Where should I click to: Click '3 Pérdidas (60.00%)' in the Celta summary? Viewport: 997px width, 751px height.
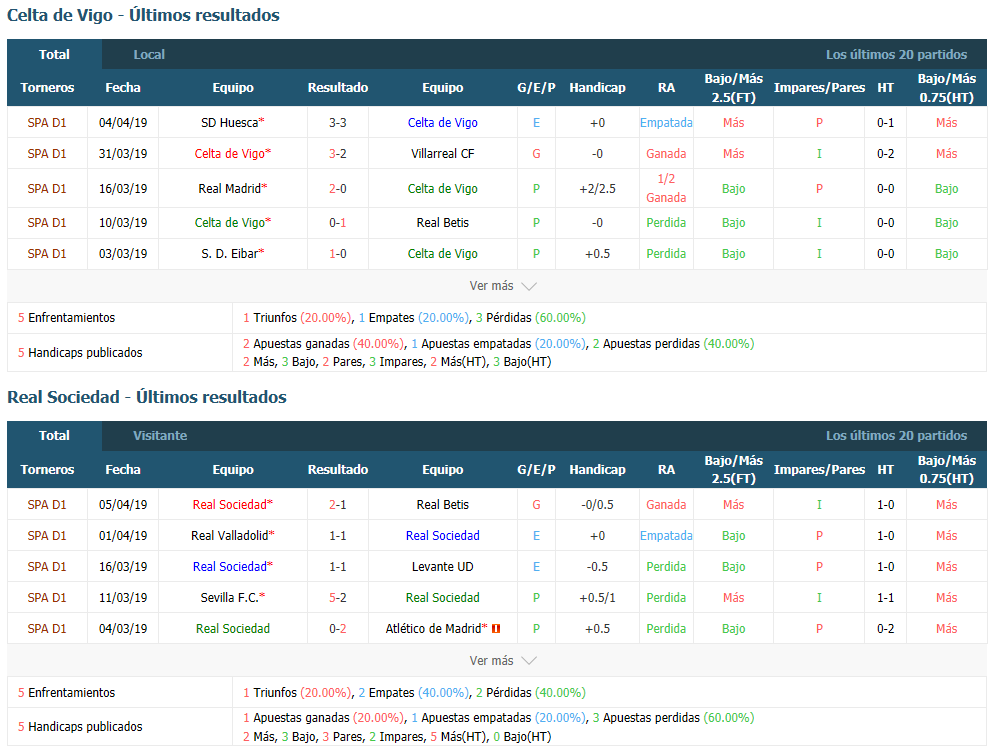click(531, 318)
